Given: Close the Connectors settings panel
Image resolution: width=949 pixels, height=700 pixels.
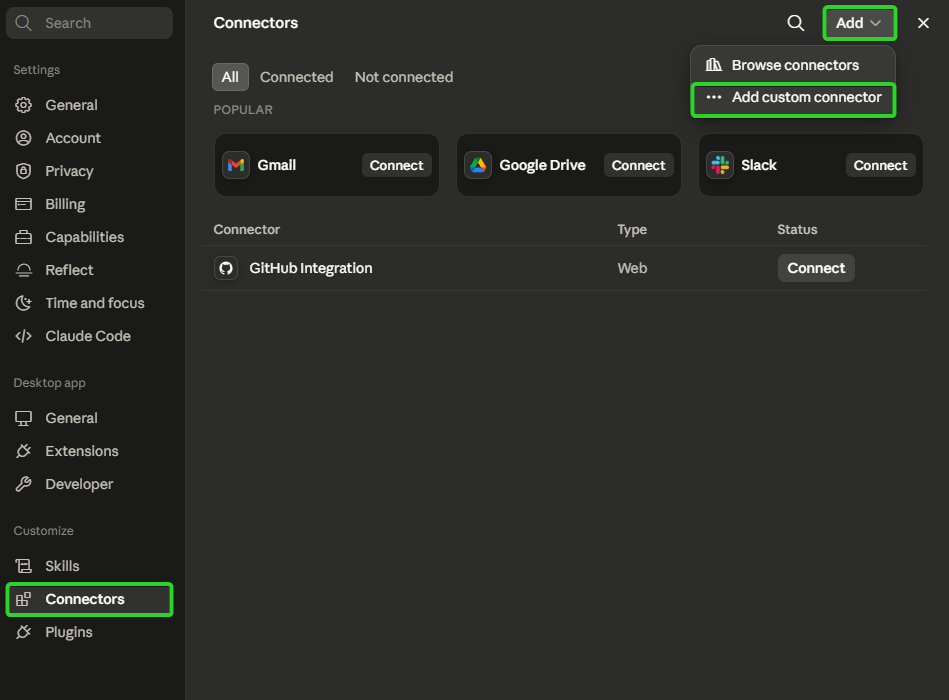Looking at the screenshot, I should click(924, 23).
